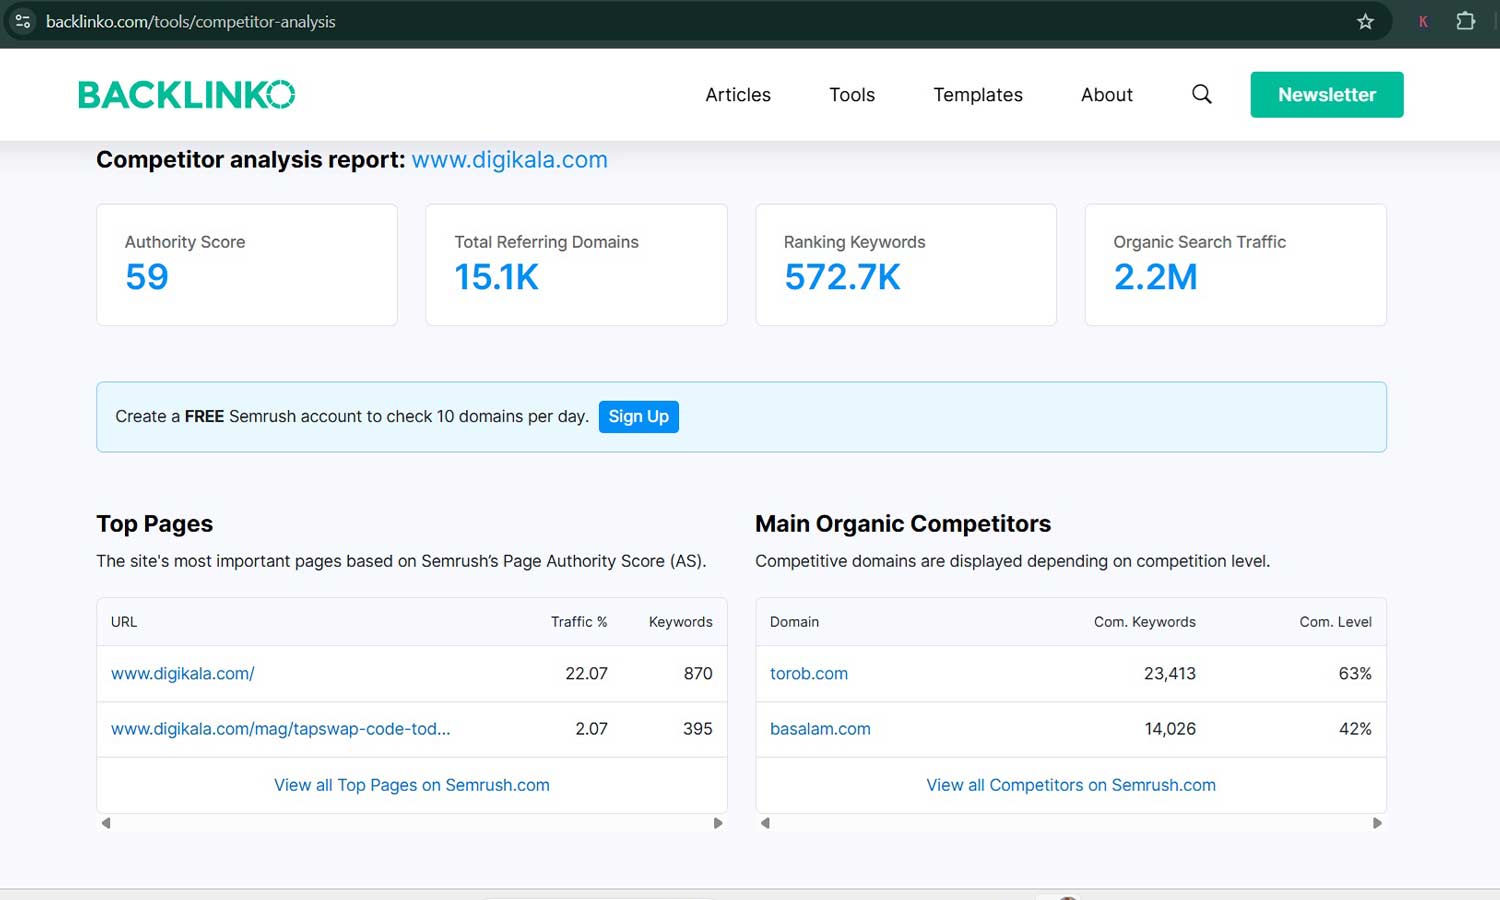Open the K profile avatar in browser
The width and height of the screenshot is (1500, 900).
point(1423,21)
